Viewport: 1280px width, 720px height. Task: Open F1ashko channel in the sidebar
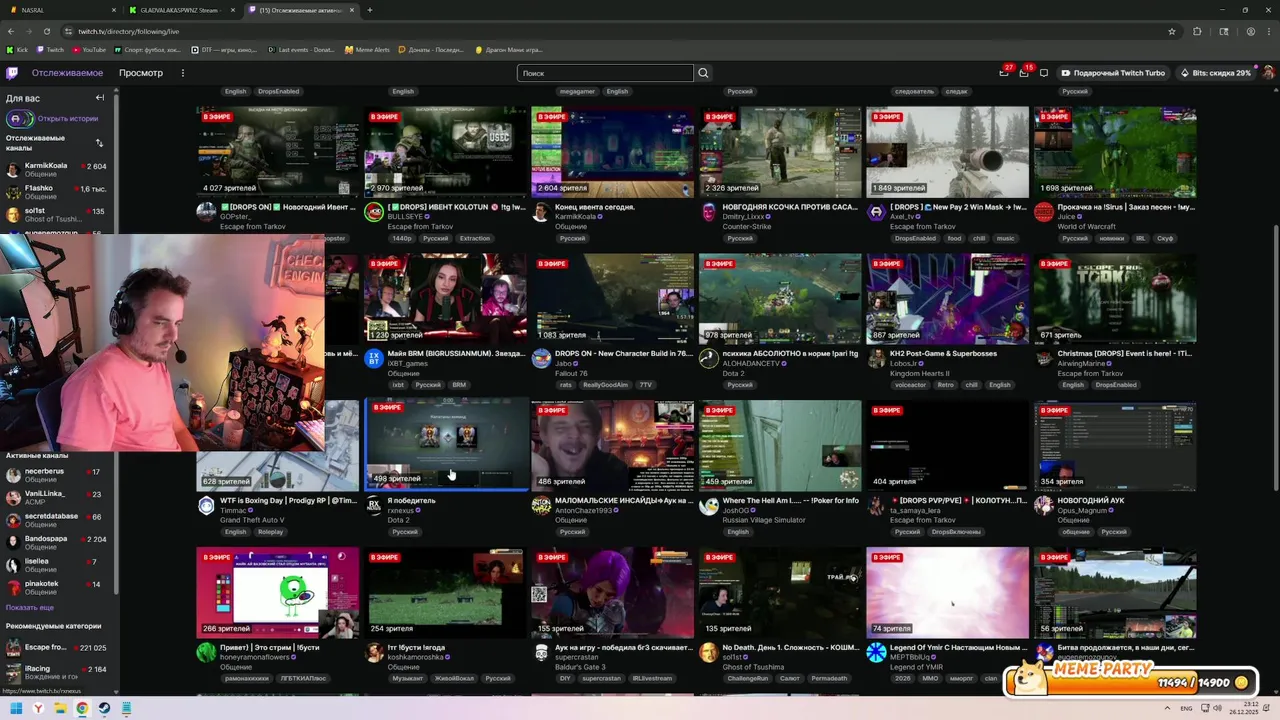point(58,192)
